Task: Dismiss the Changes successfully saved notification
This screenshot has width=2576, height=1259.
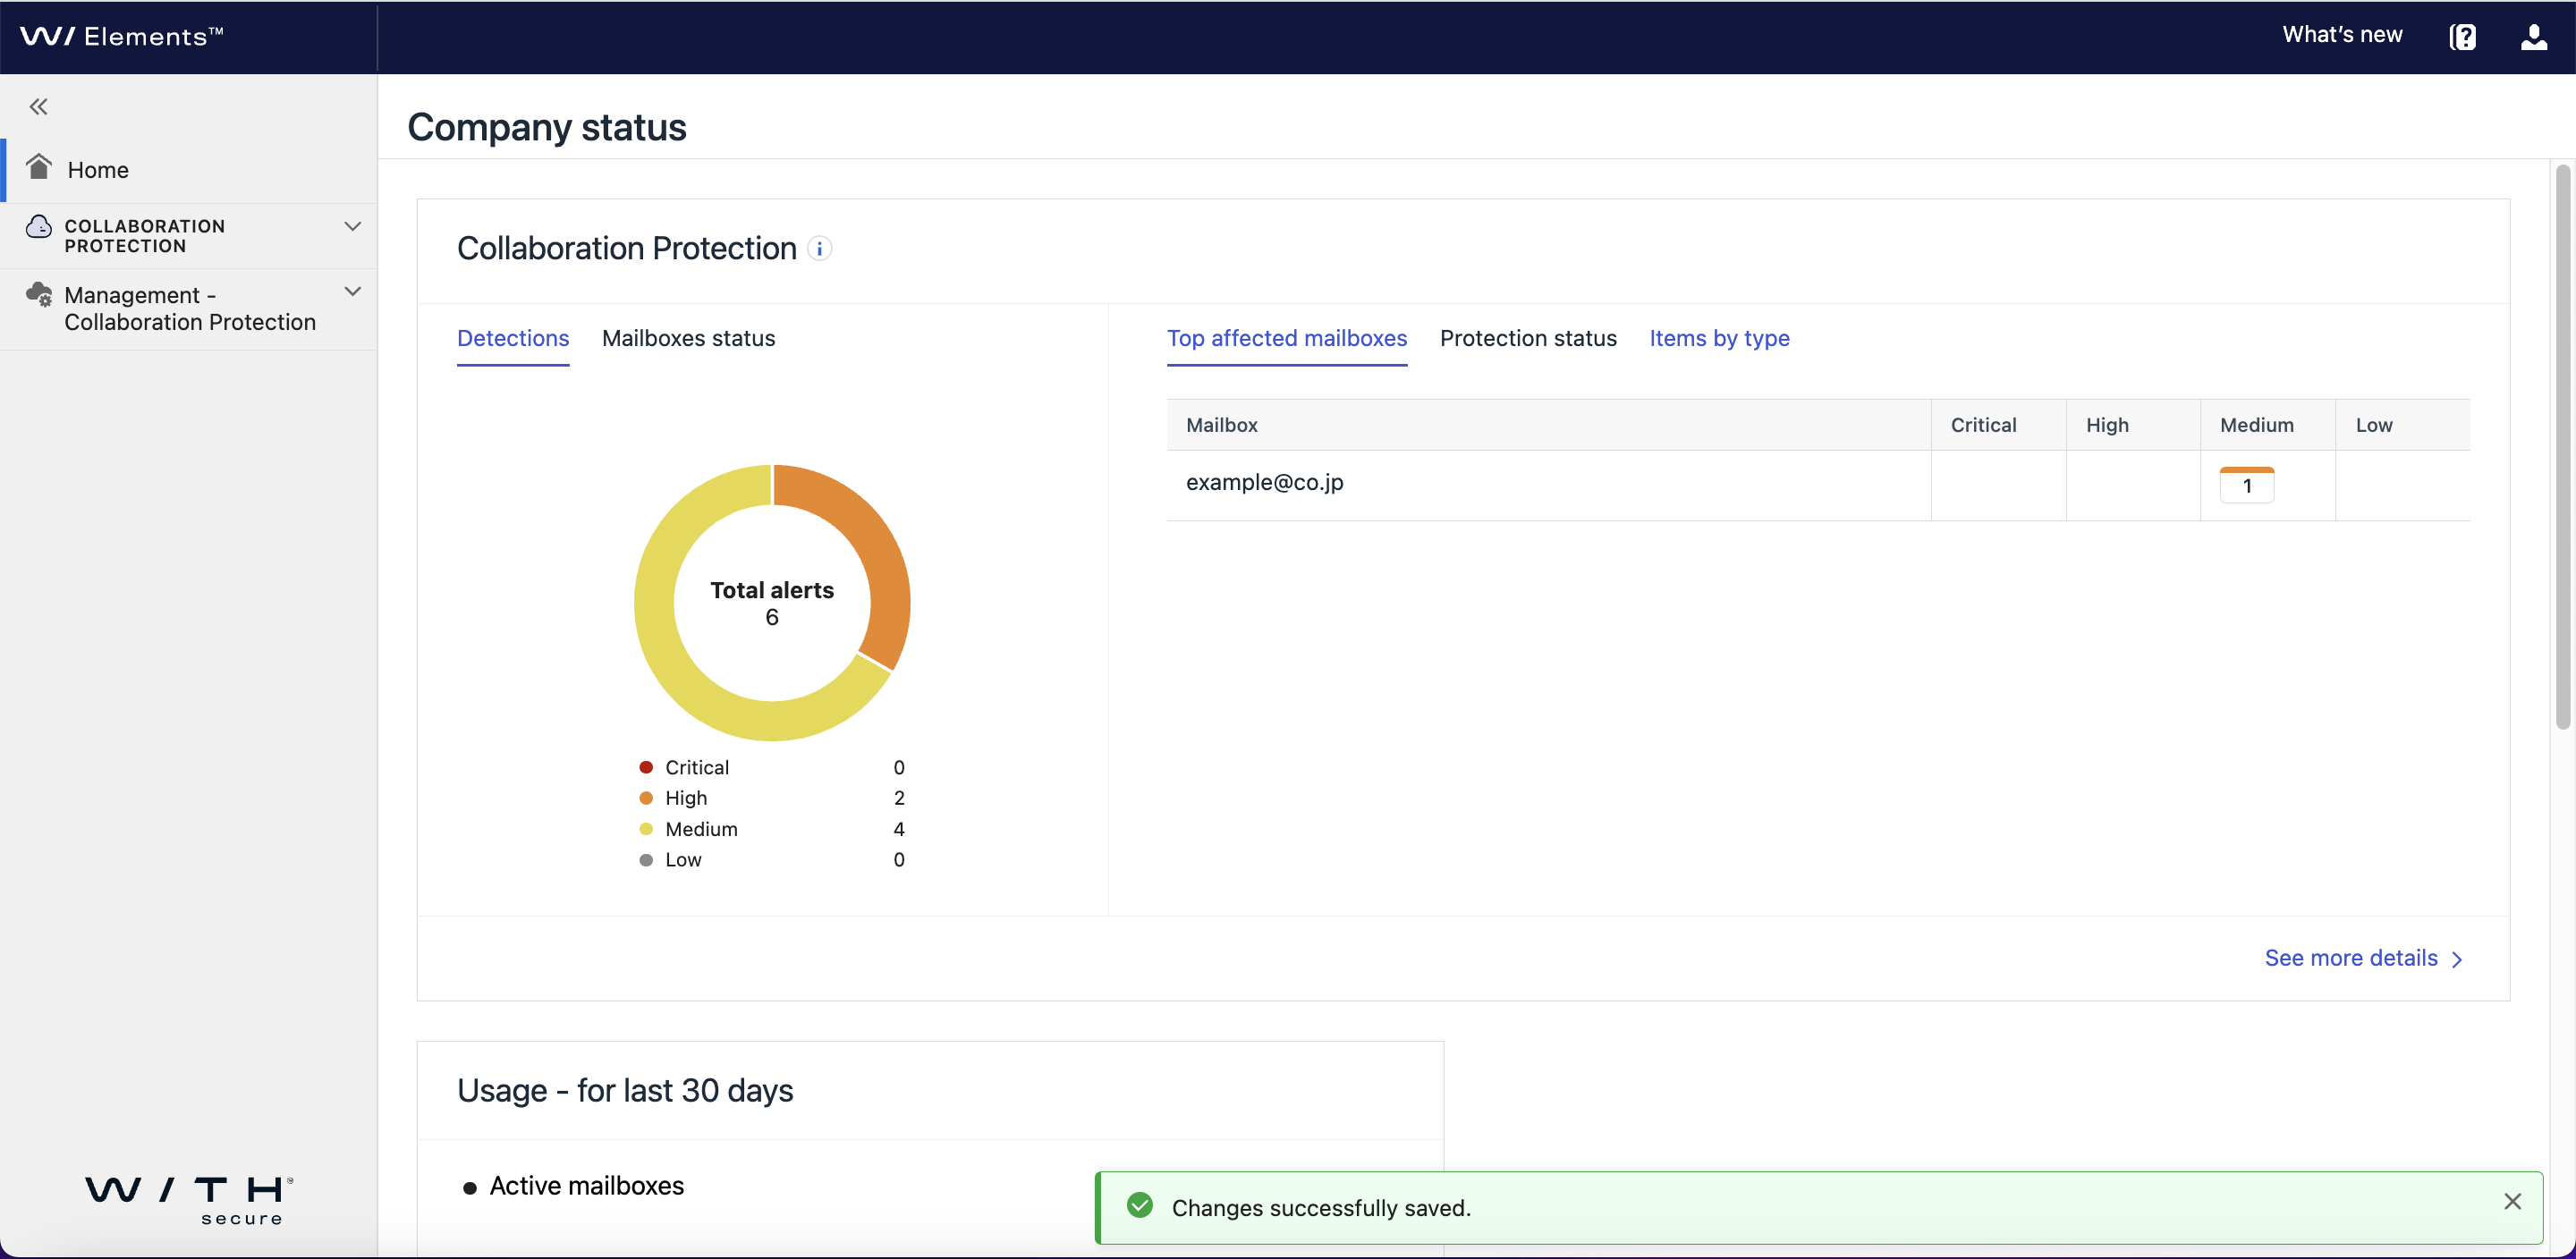Action: (2512, 1201)
